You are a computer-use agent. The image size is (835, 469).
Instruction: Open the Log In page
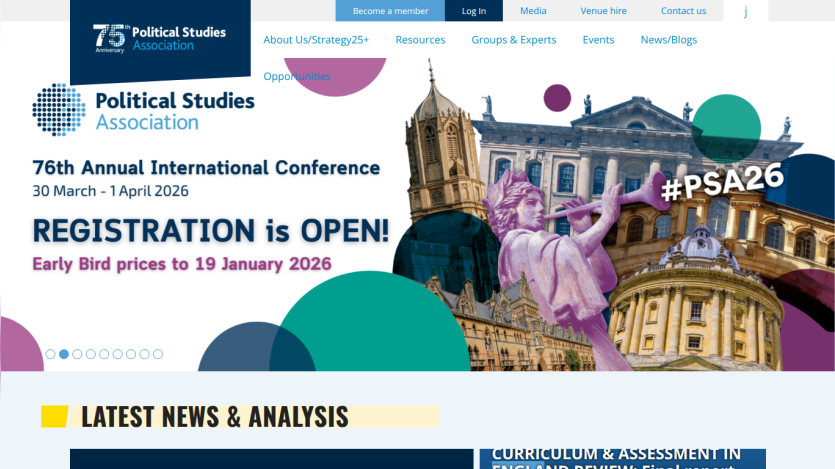(473, 11)
